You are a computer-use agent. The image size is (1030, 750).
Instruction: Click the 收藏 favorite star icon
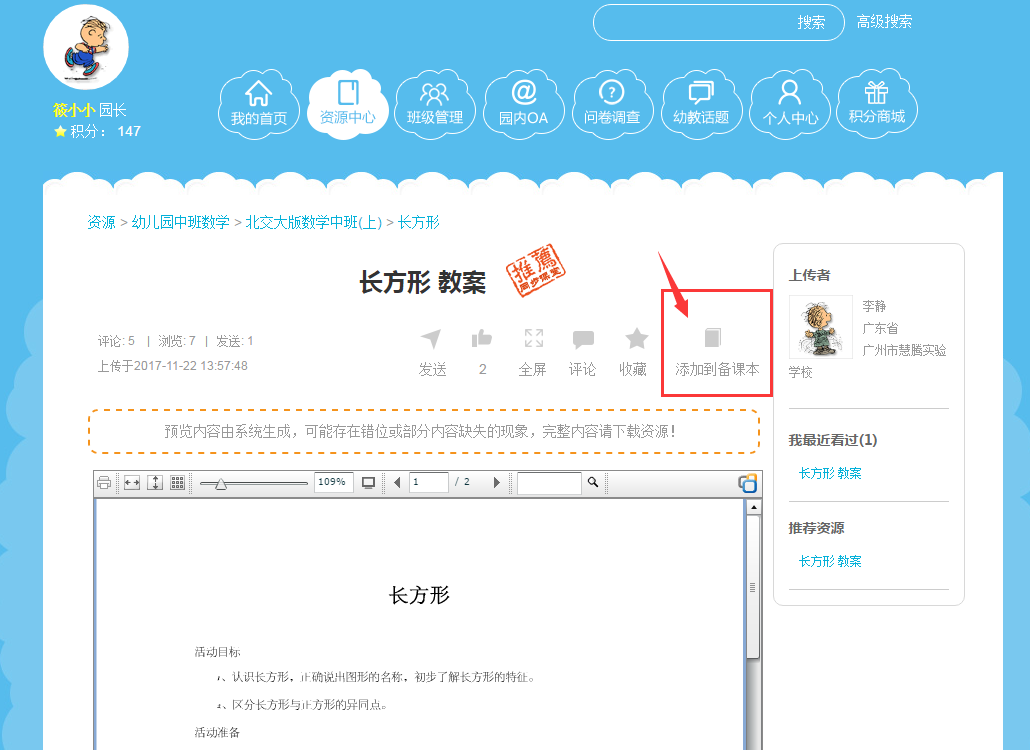[636, 338]
